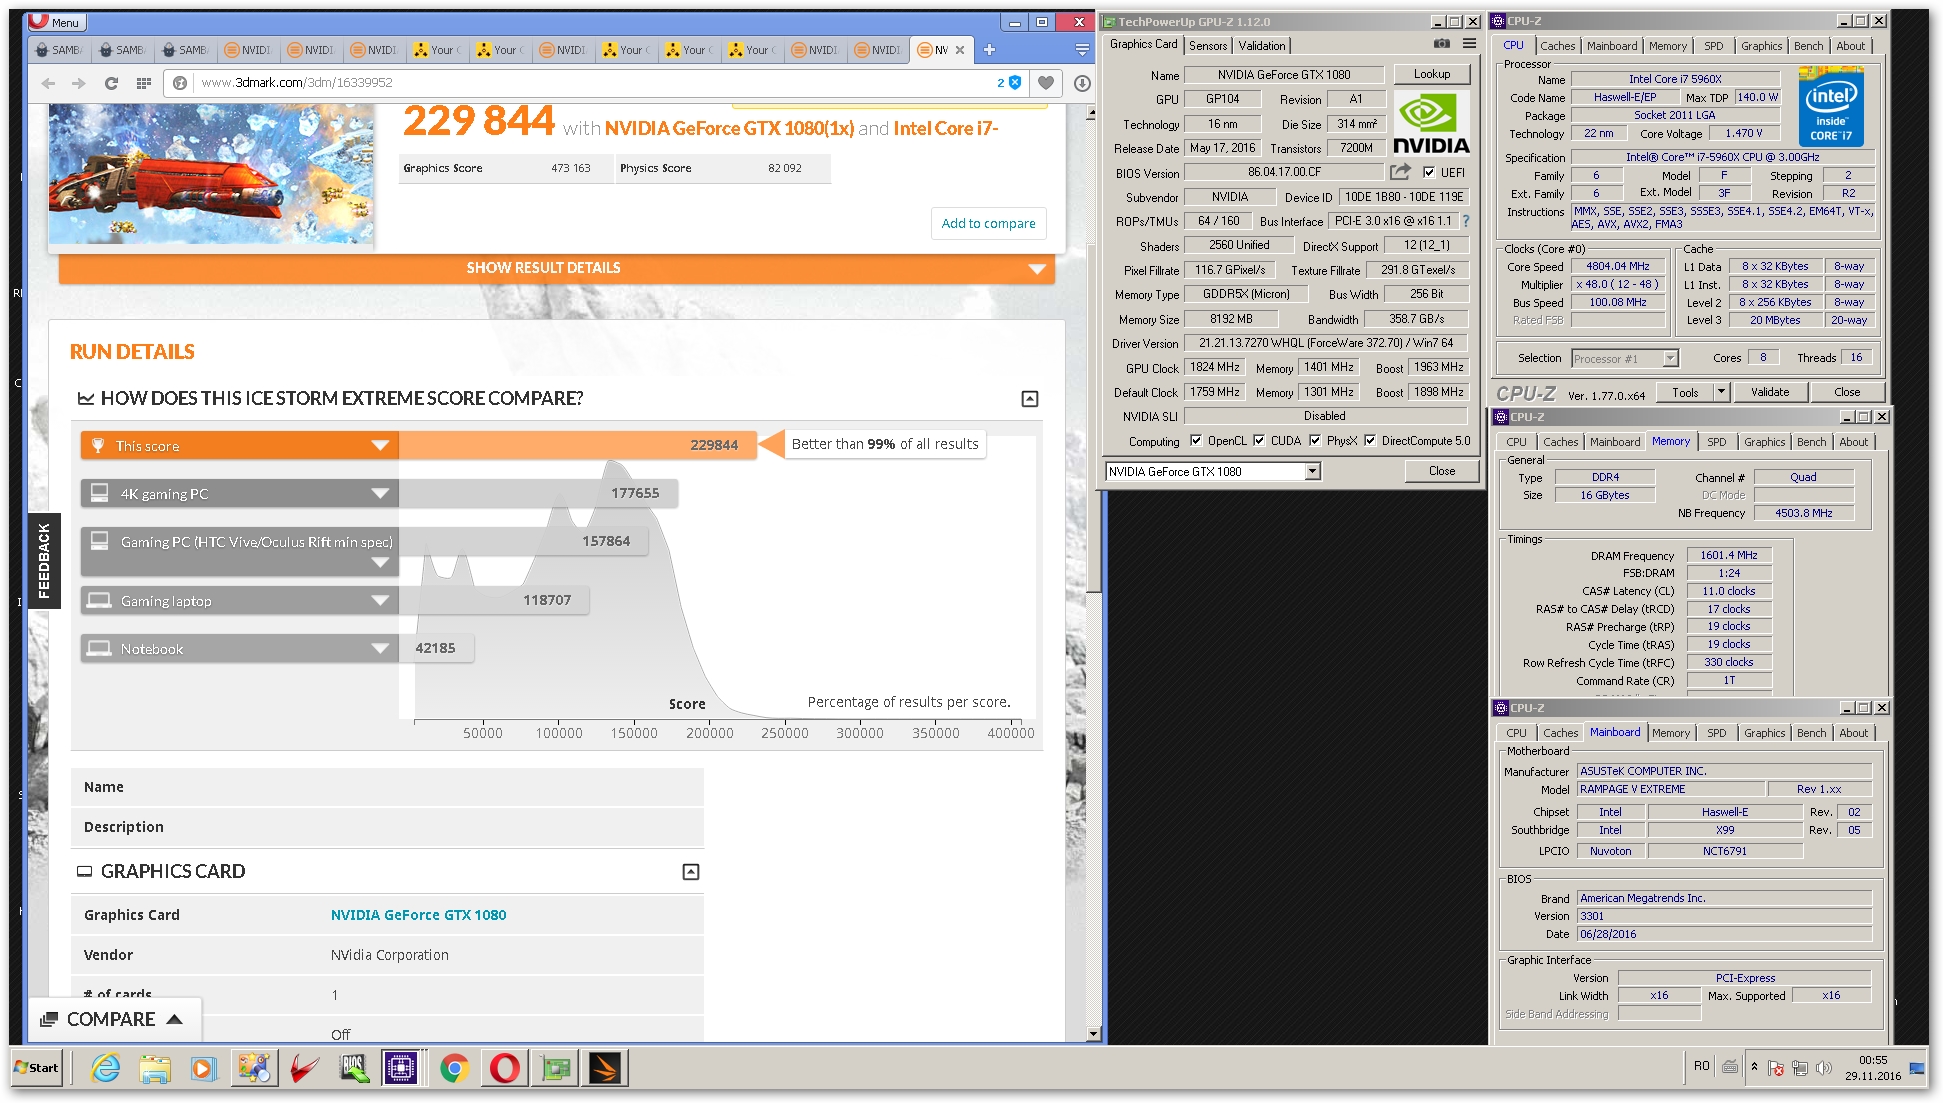Collapse the score comparison section box icon
Screen dimensions: 1943x1103
click(1030, 399)
